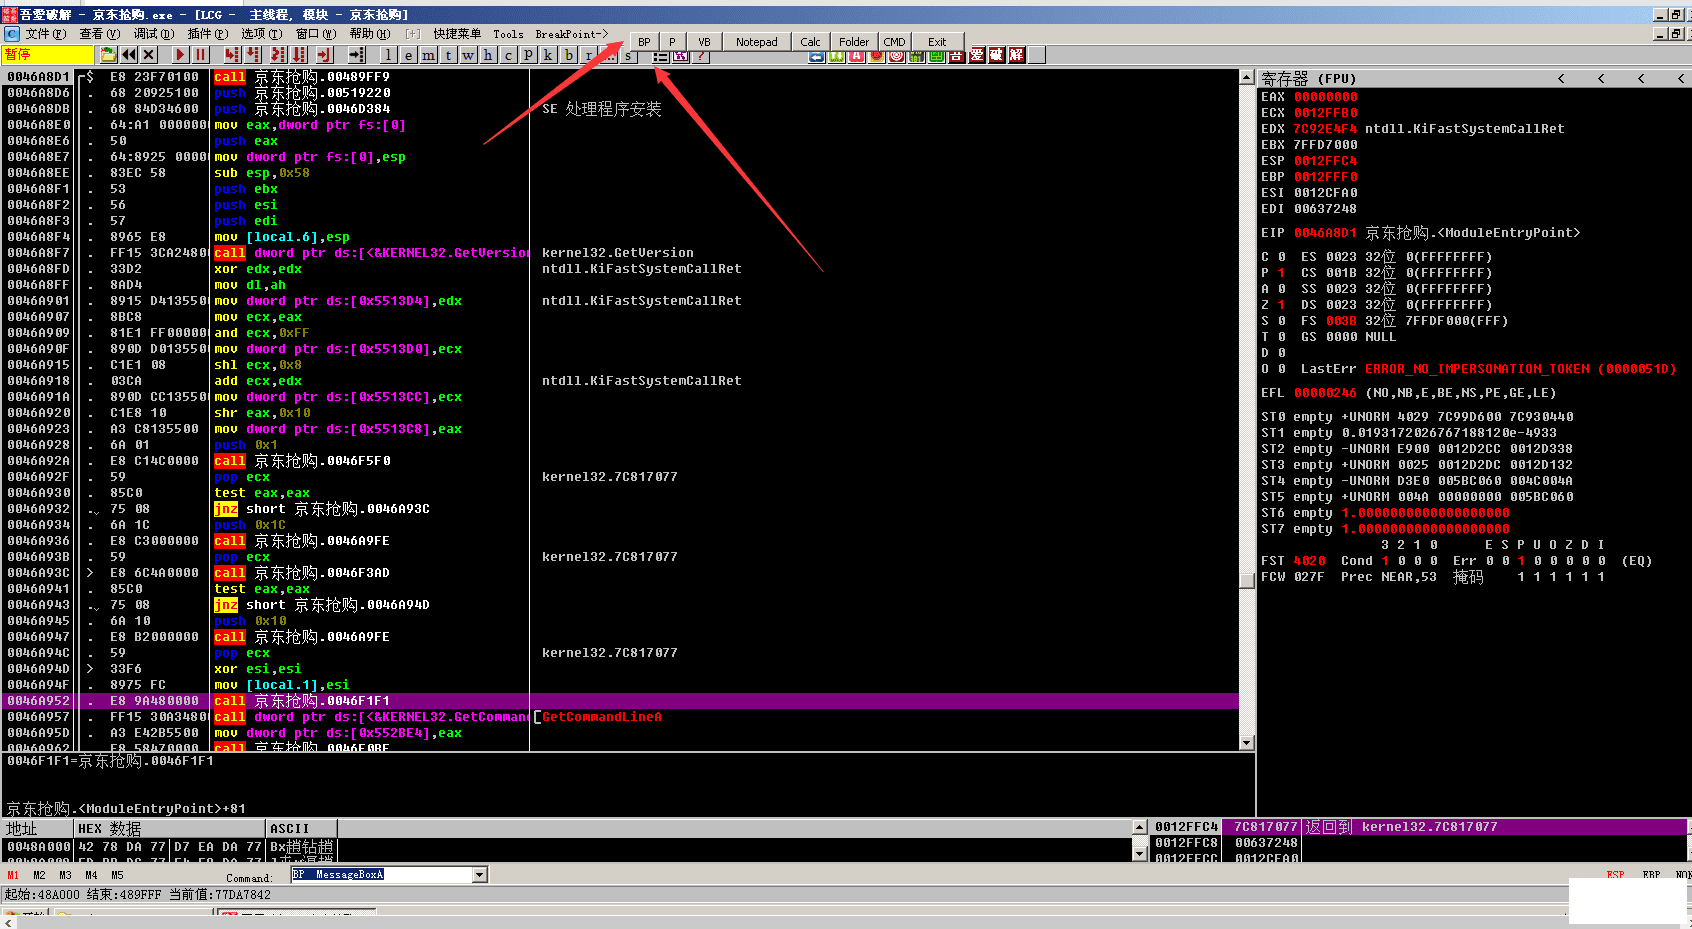Open the 选项(T) menu
Screen dimensions: 1692x929
tap(261, 34)
